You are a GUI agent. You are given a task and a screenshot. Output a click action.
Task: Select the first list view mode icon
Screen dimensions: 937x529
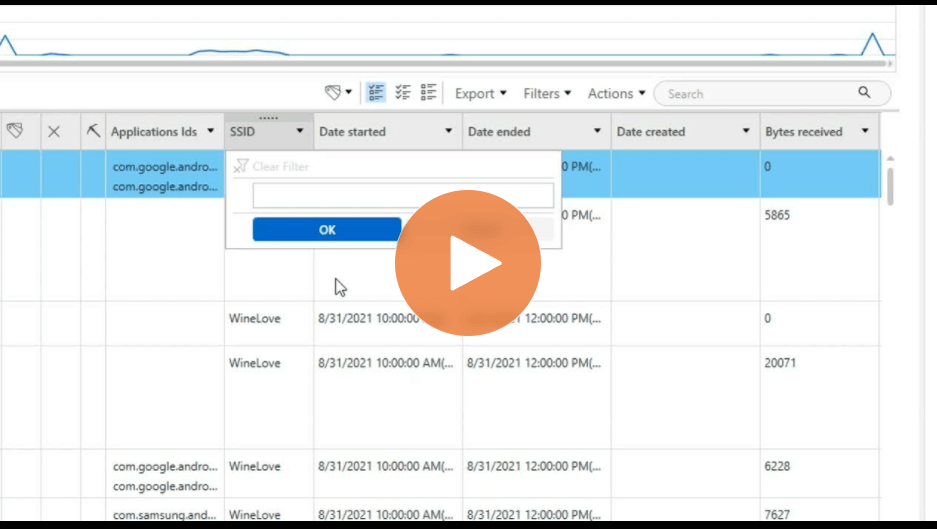376,93
